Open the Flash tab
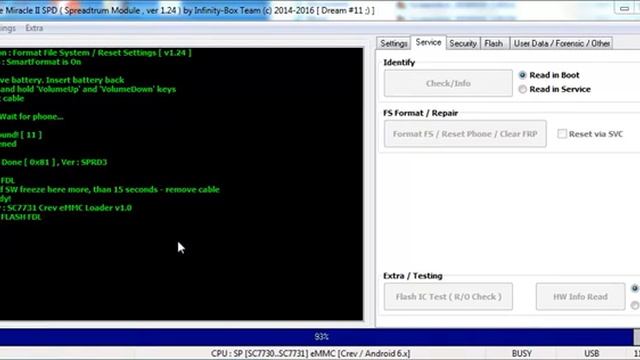The image size is (640, 360). tap(494, 43)
